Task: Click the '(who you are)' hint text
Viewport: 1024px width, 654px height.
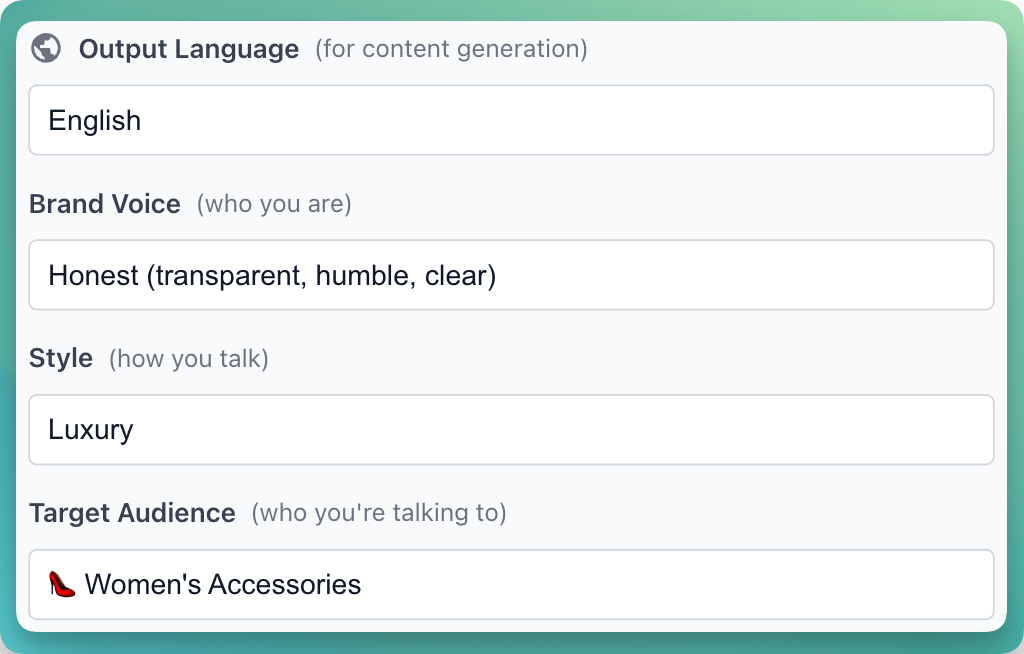Action: pos(274,204)
